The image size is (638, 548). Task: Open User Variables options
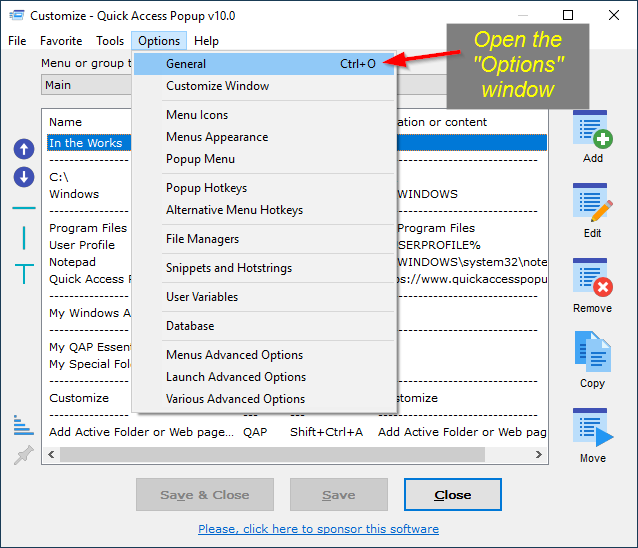tap(264, 297)
